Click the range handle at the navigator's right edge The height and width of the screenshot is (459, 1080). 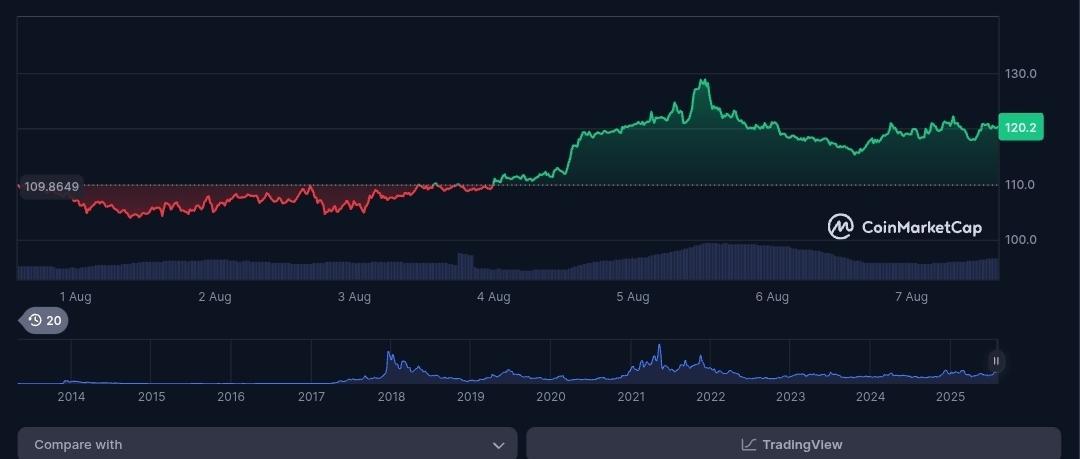(995, 361)
